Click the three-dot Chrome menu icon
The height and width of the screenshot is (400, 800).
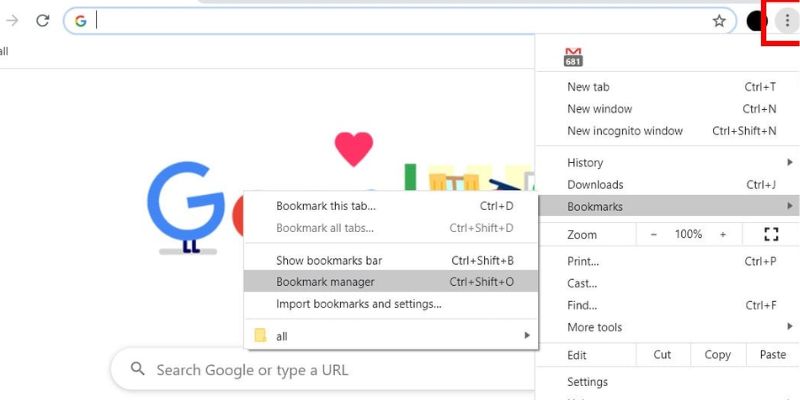(x=787, y=20)
